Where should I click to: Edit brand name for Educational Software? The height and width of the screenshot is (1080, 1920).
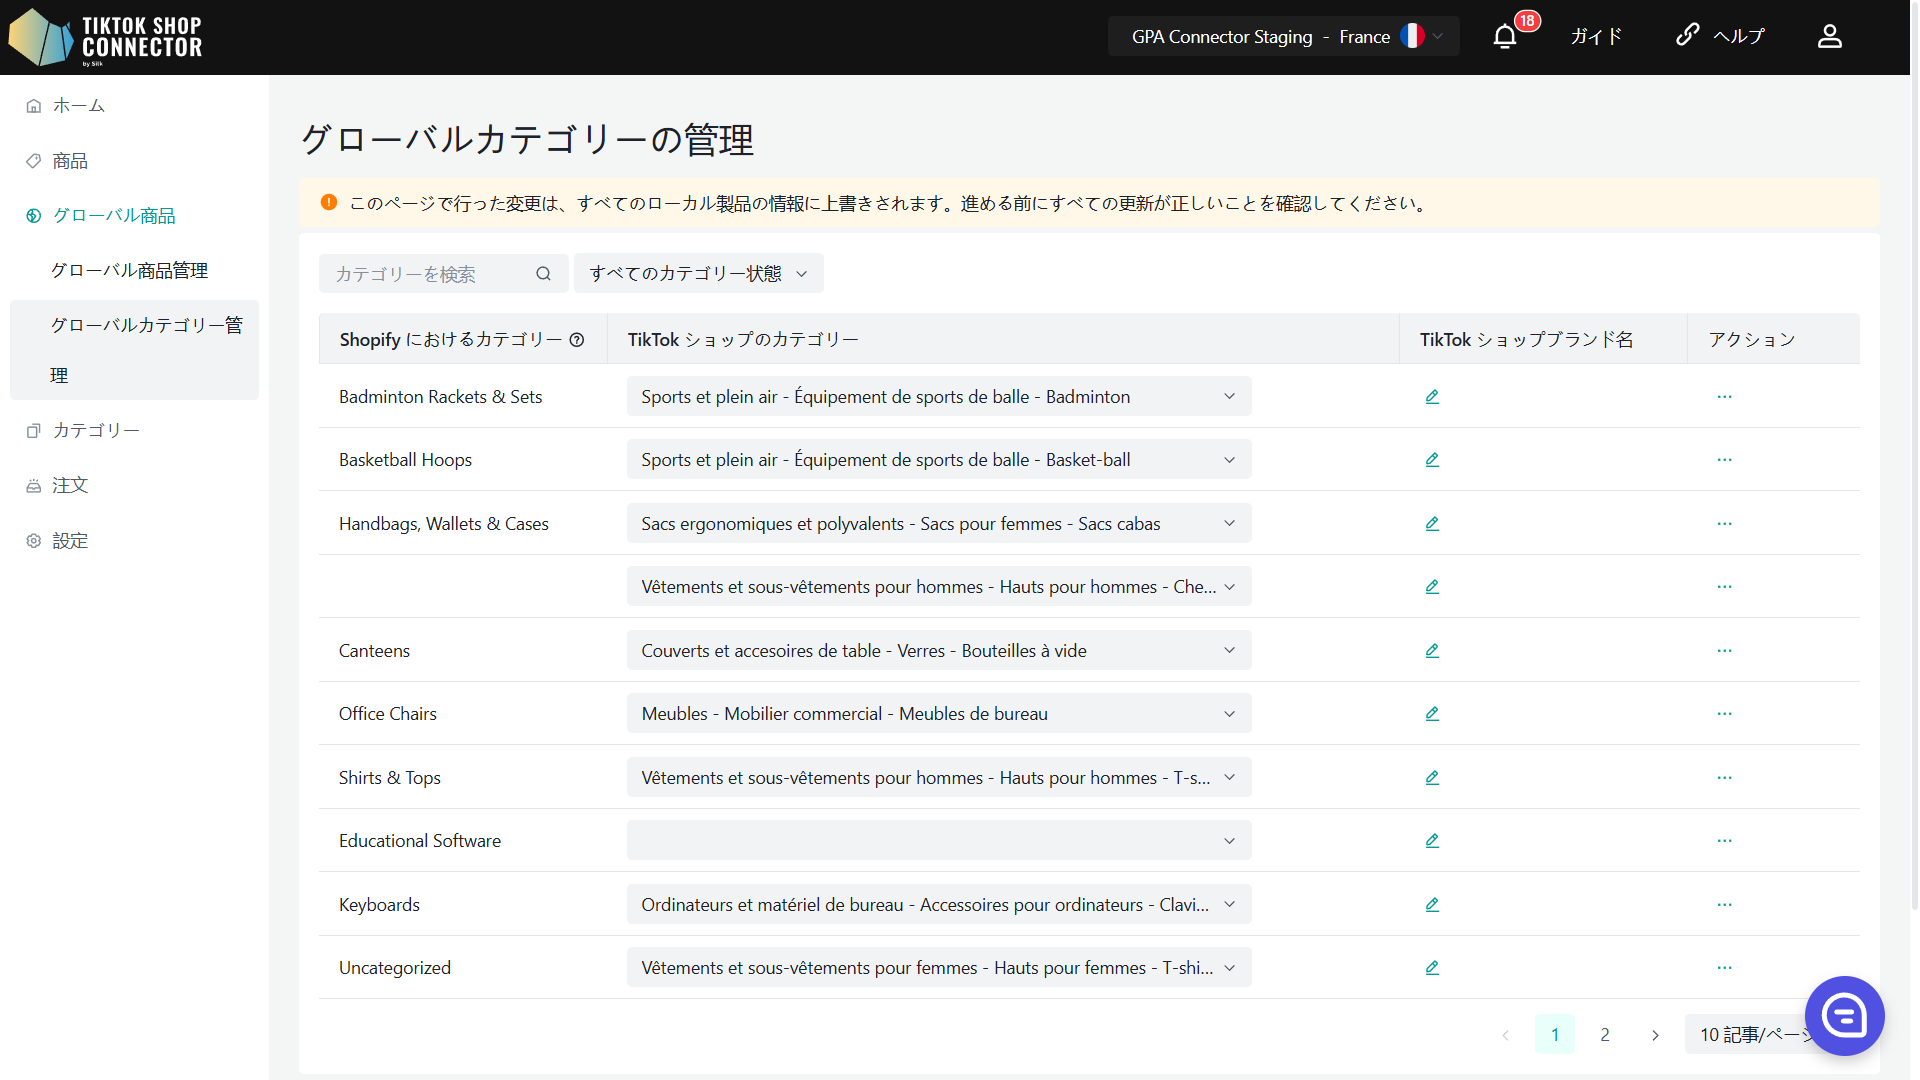[x=1432, y=841]
